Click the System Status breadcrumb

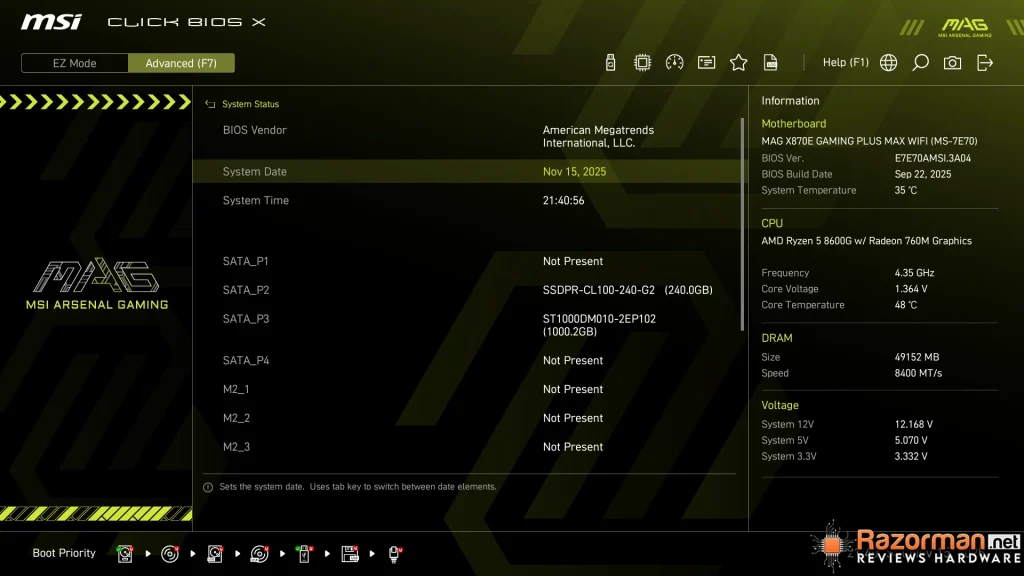(x=250, y=104)
